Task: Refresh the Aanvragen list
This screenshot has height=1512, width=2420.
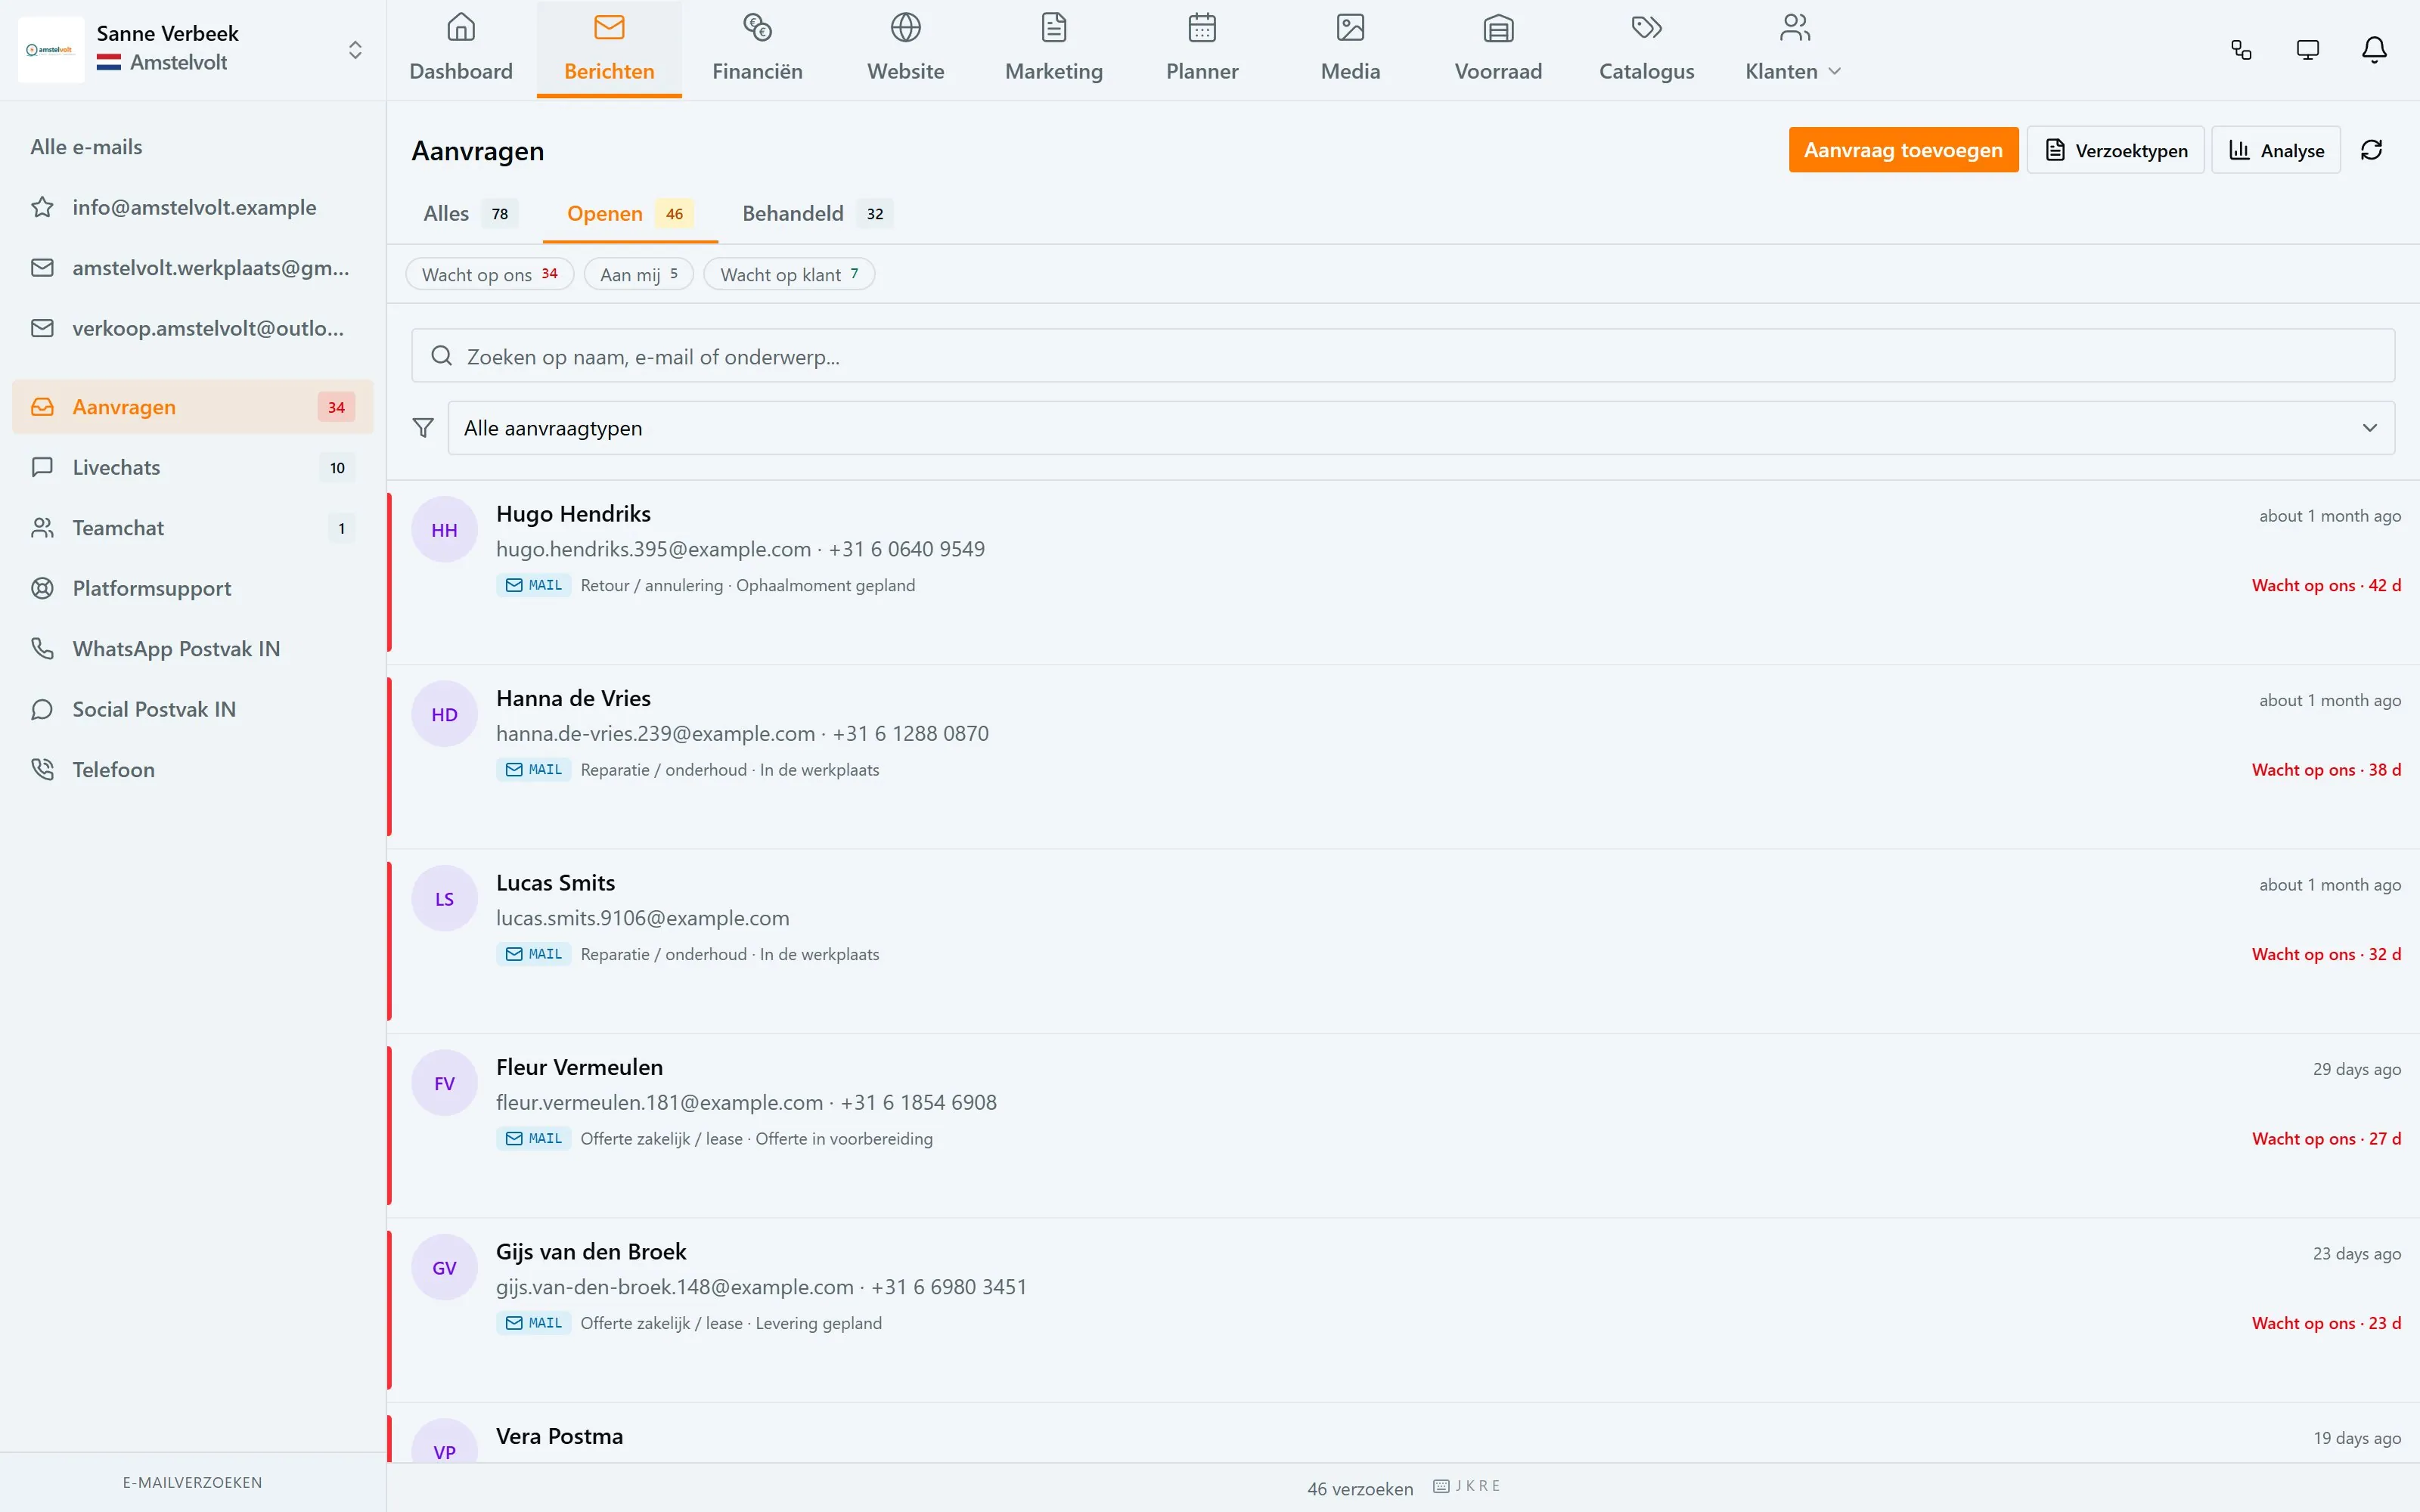Action: [2372, 150]
